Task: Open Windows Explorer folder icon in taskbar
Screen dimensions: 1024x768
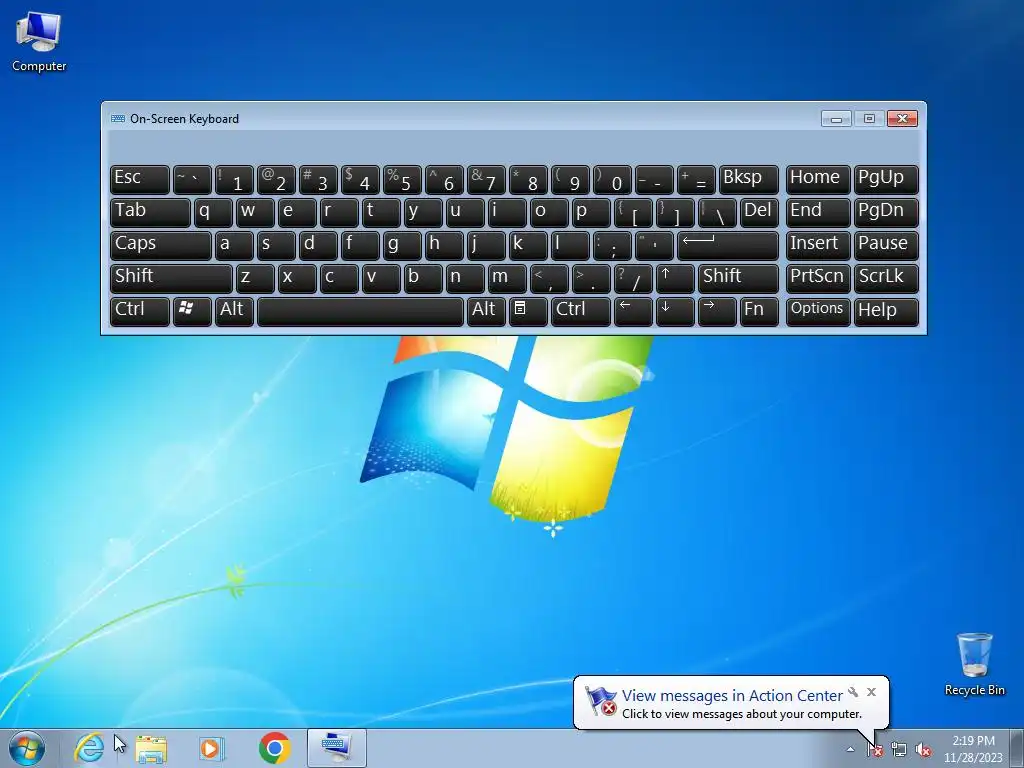Action: pos(150,748)
